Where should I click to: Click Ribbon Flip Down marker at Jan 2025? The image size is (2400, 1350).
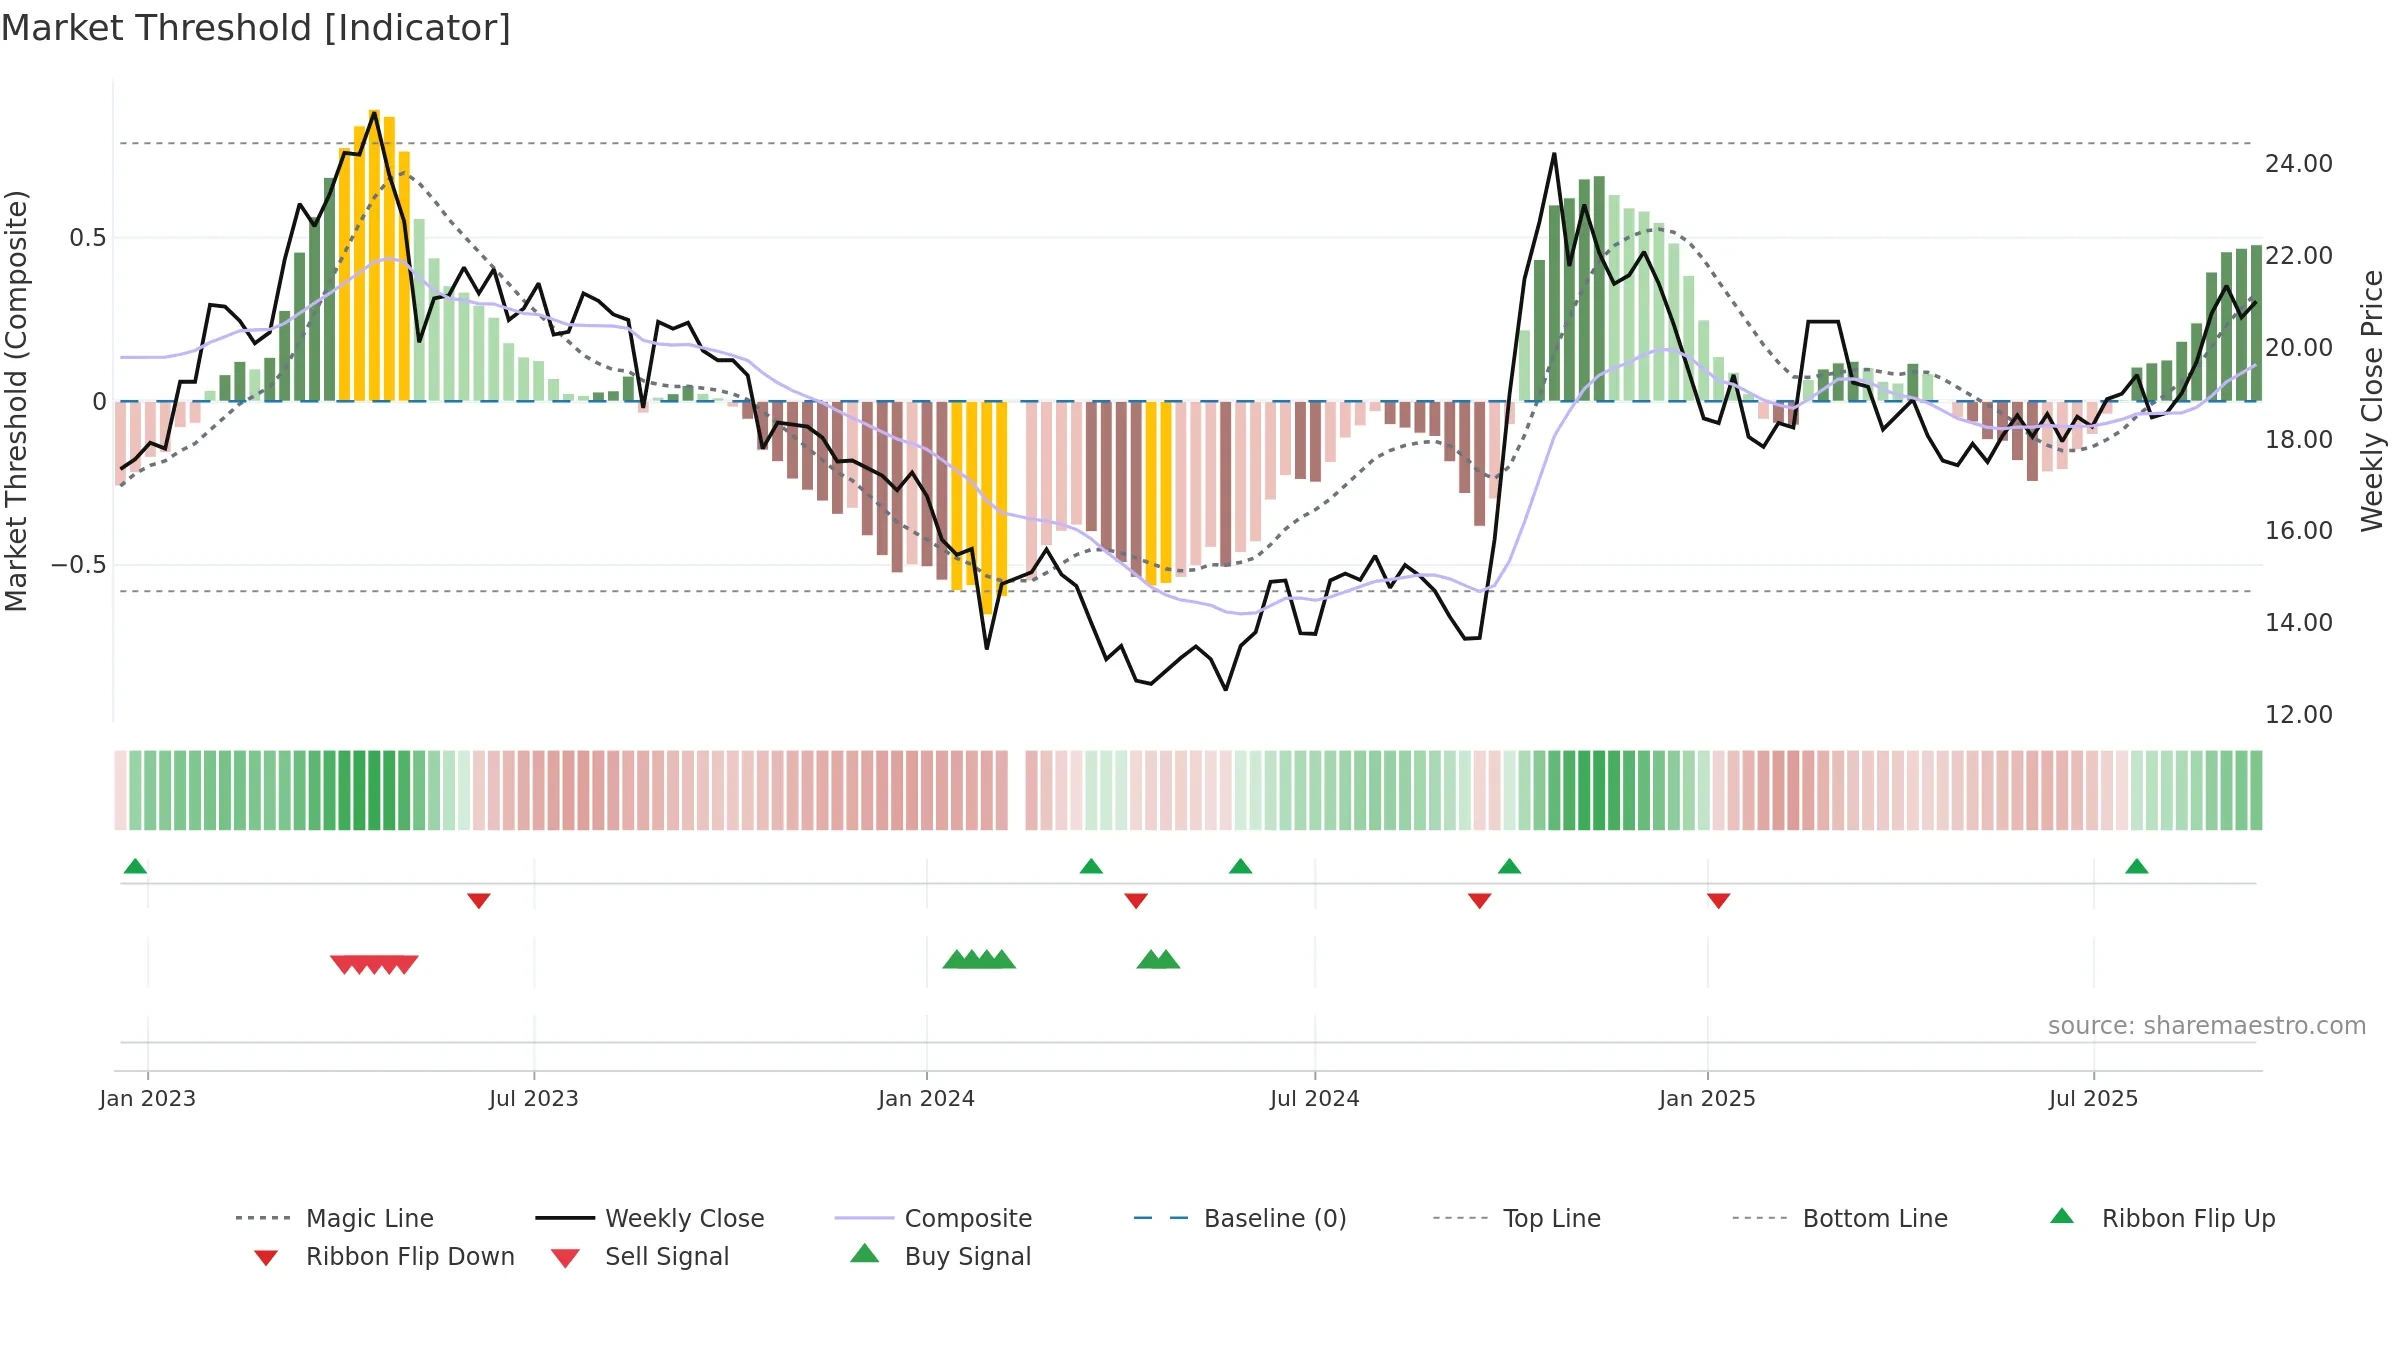[1719, 901]
